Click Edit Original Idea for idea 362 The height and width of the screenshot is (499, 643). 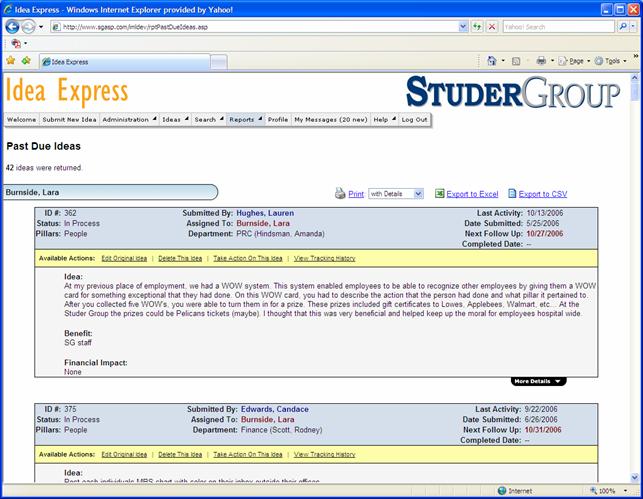124,258
